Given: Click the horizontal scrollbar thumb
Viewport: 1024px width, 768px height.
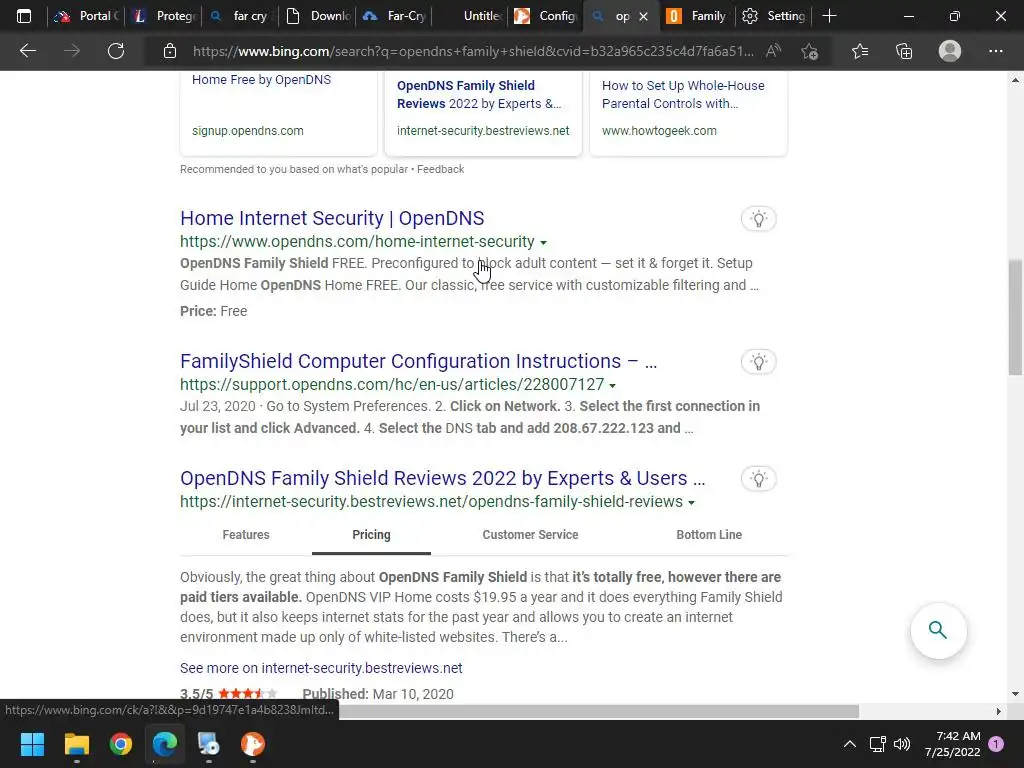Looking at the screenshot, I should point(599,711).
